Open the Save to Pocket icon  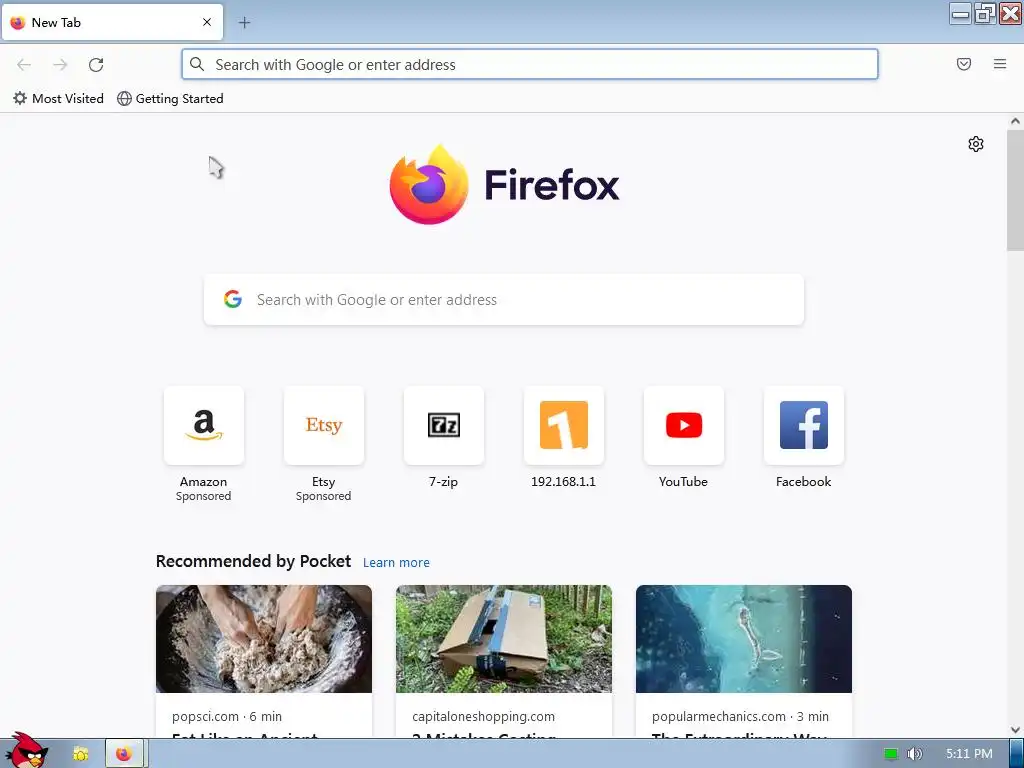(x=964, y=64)
